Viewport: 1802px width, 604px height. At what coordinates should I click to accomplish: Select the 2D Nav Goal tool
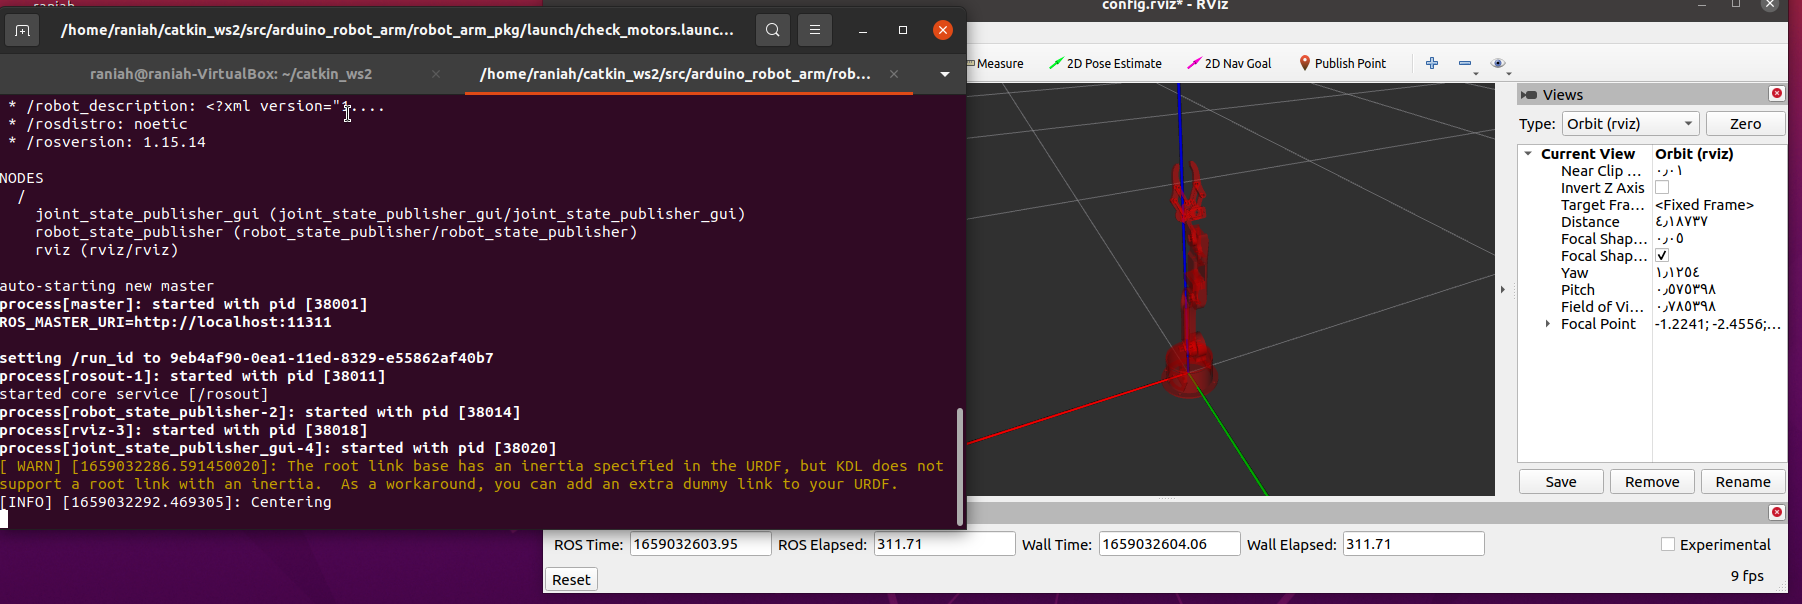pos(1229,63)
